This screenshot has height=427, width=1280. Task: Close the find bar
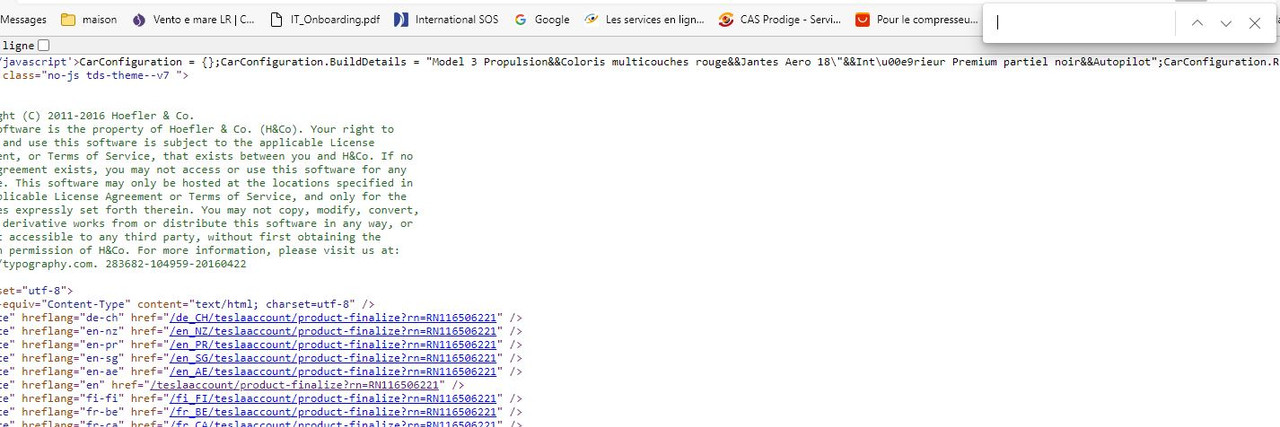coord(1255,23)
